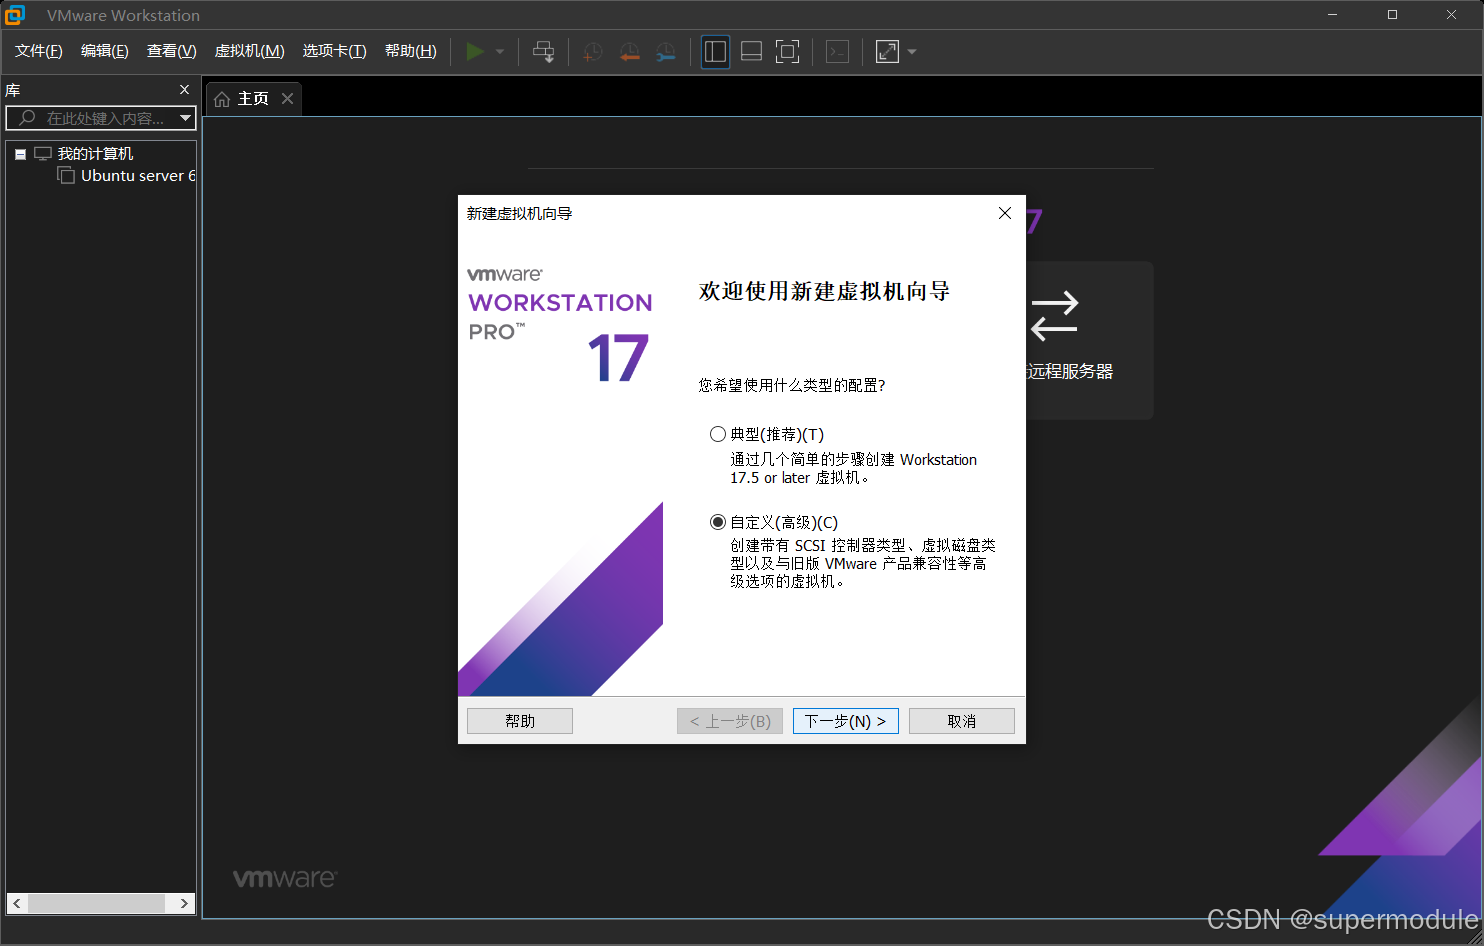Image resolution: width=1484 pixels, height=946 pixels.
Task: Open the stretch display dropdown arrow
Action: pos(912,52)
